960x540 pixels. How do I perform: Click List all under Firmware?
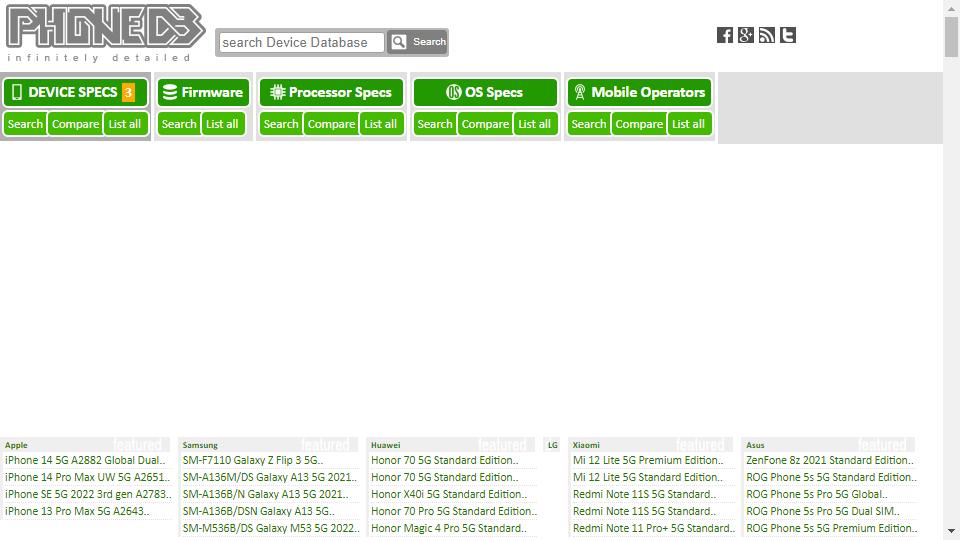[x=222, y=124]
